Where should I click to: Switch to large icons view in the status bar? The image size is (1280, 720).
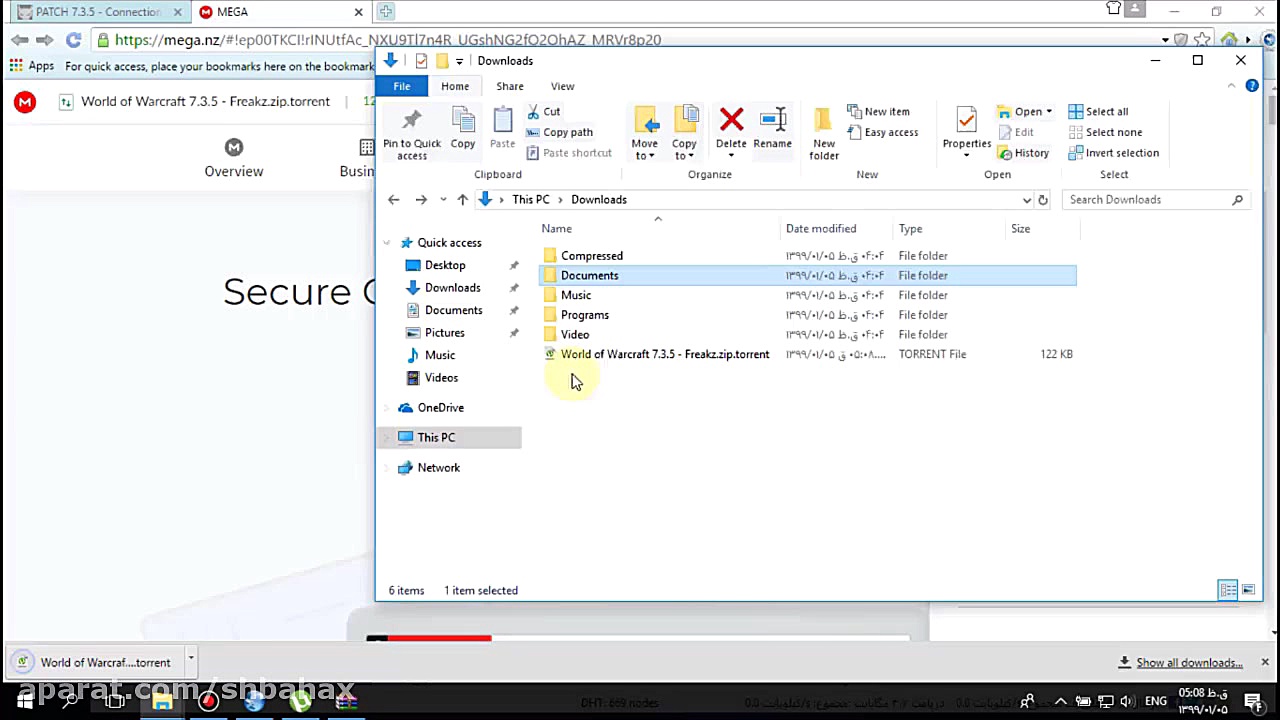point(1248,590)
